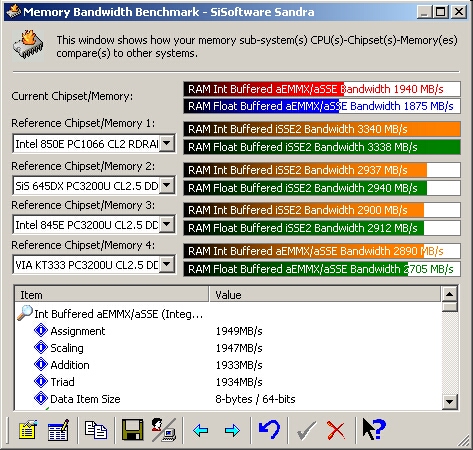473x450 pixels.
Task: Go forward with the right arrow icon
Action: [232, 430]
